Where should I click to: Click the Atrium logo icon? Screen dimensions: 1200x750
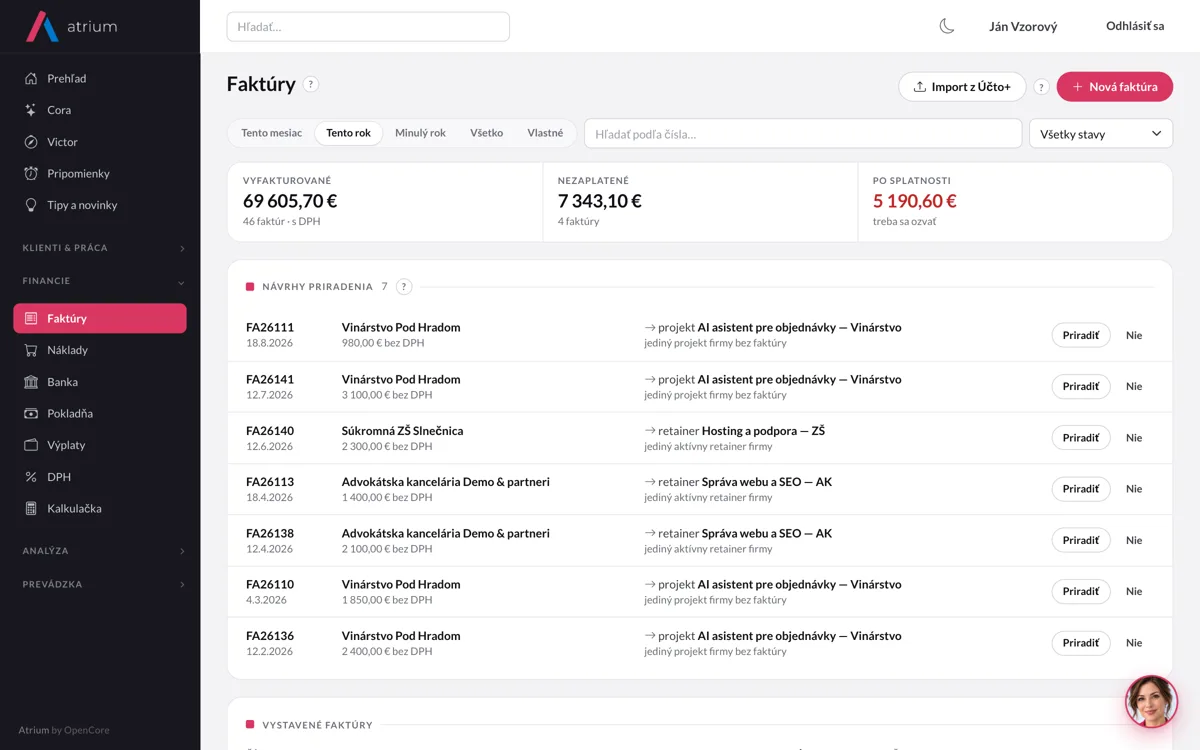click(x=42, y=26)
